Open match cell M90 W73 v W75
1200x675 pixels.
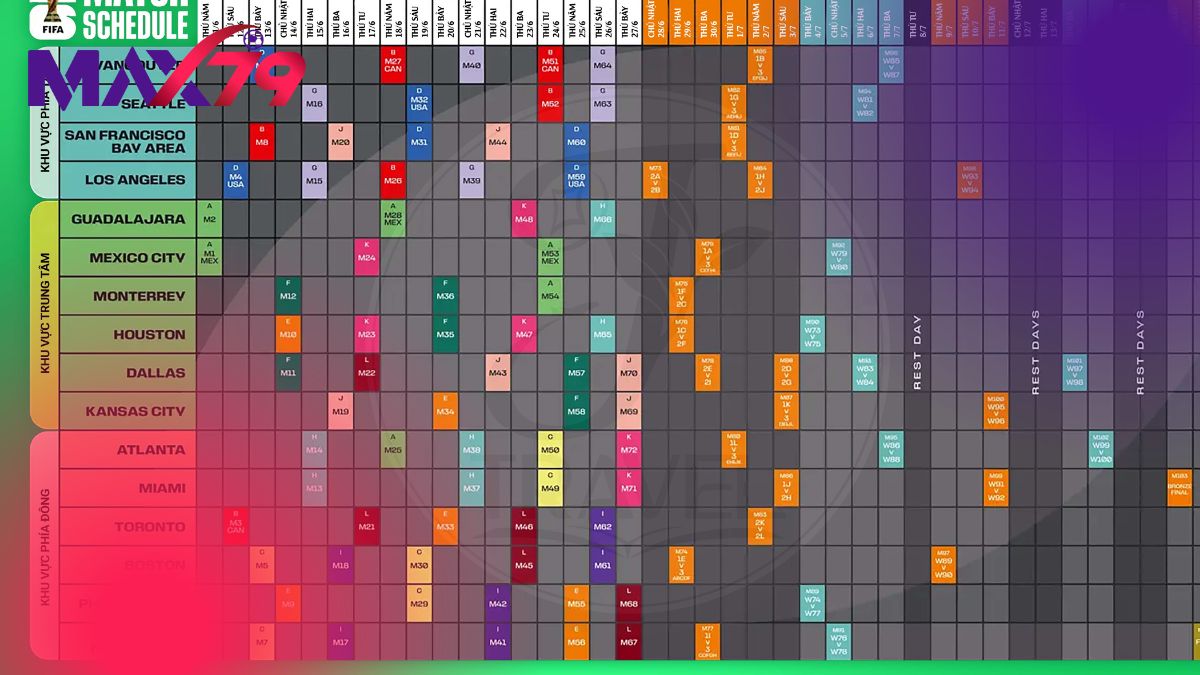click(813, 335)
